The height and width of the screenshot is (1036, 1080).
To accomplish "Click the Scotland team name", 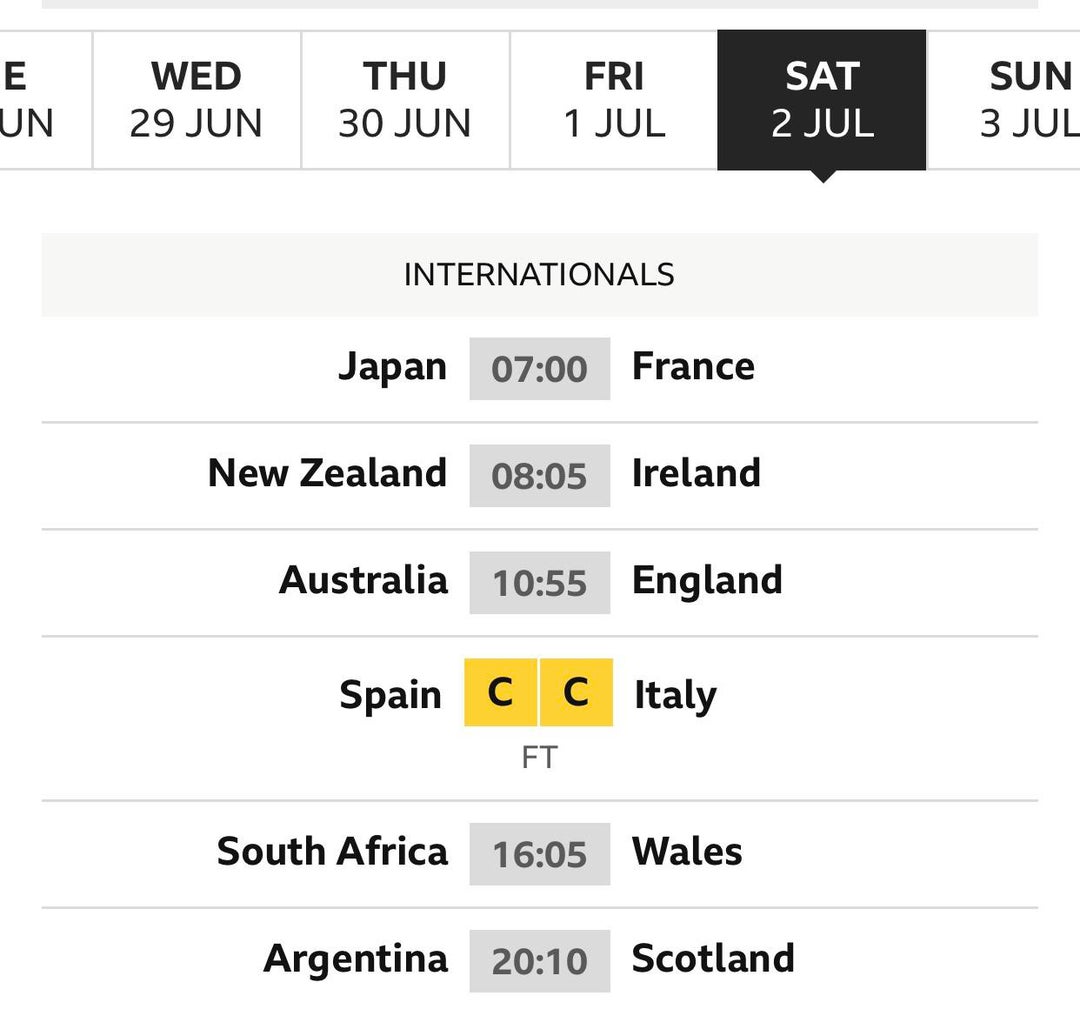I will 713,958.
